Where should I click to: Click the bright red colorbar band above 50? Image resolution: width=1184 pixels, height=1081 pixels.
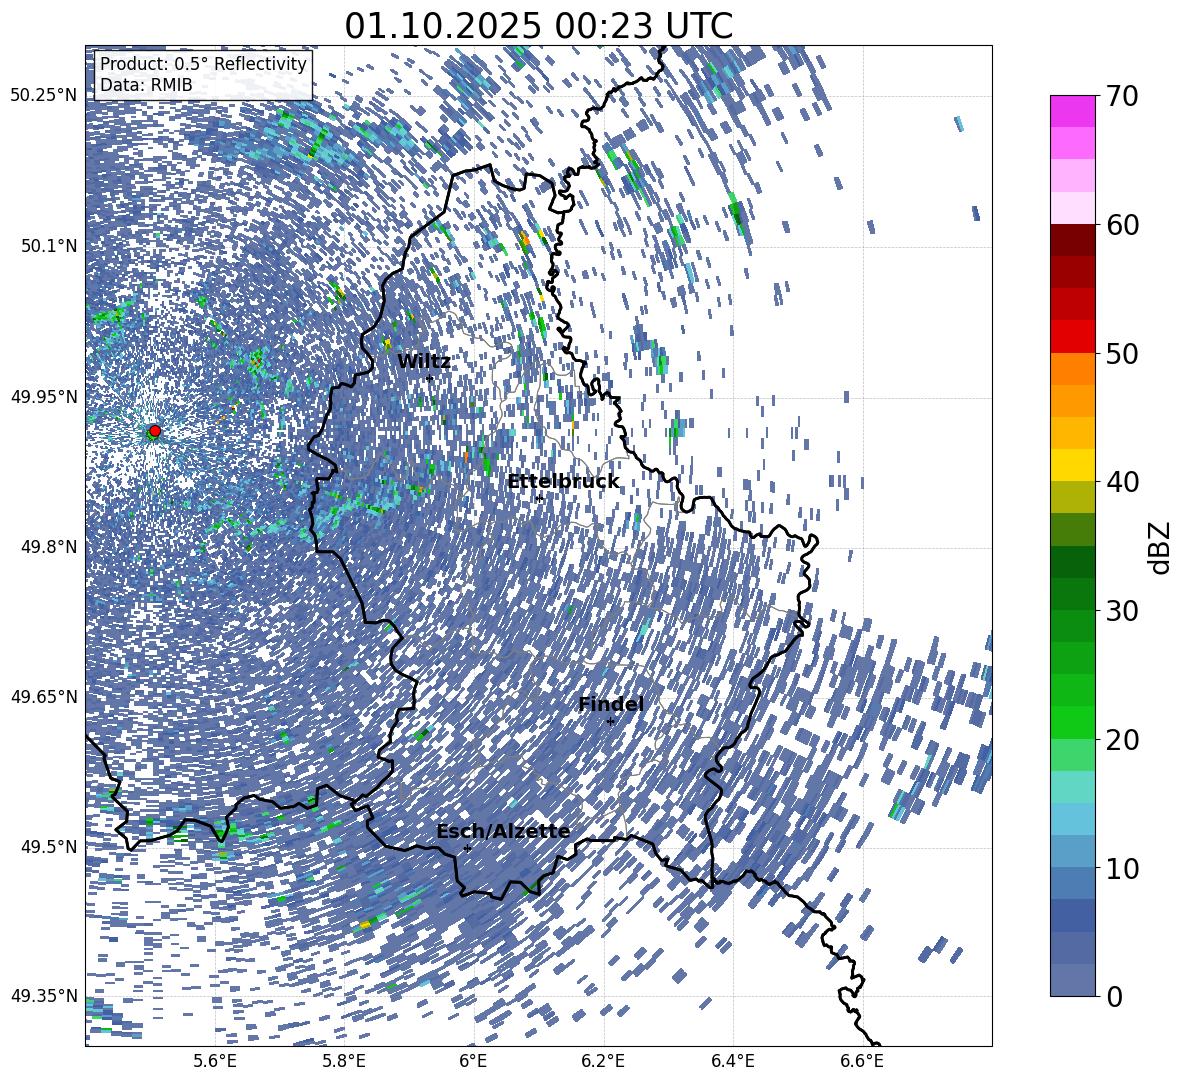[x=1072, y=337]
